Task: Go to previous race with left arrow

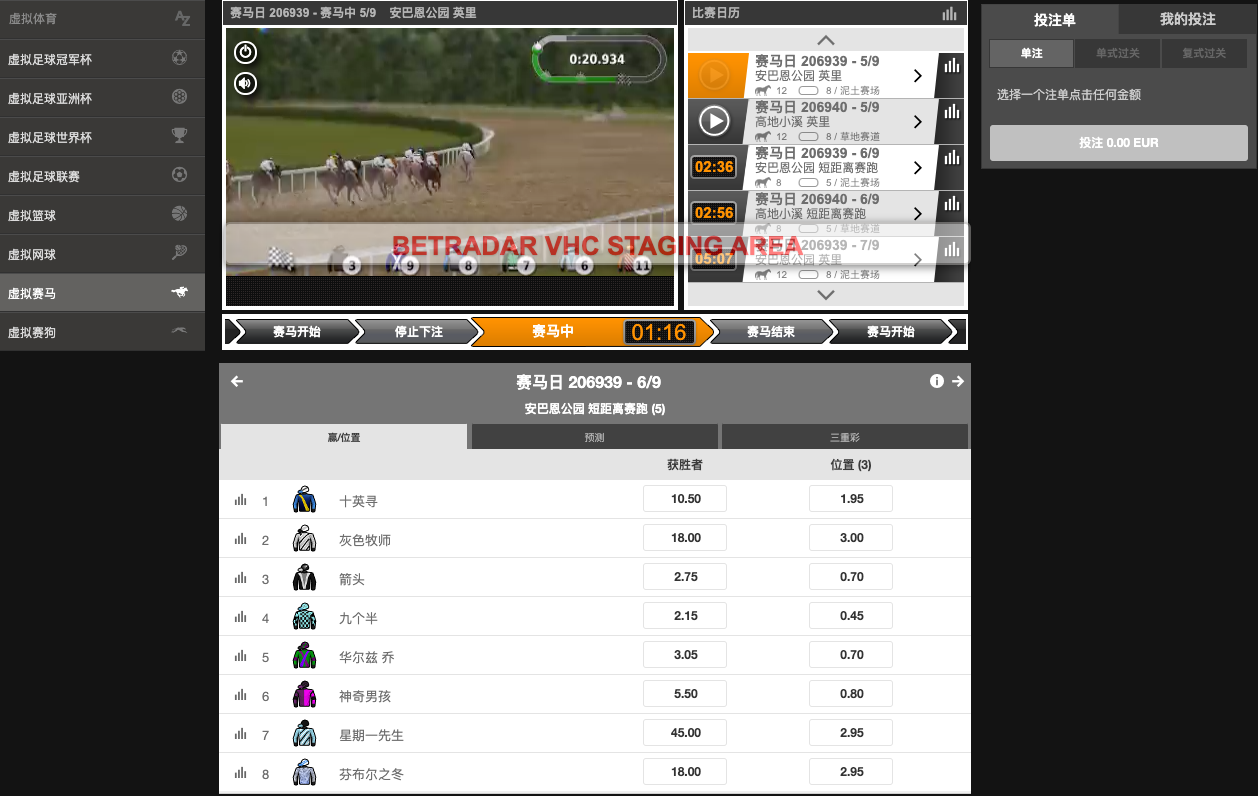Action: (237, 381)
